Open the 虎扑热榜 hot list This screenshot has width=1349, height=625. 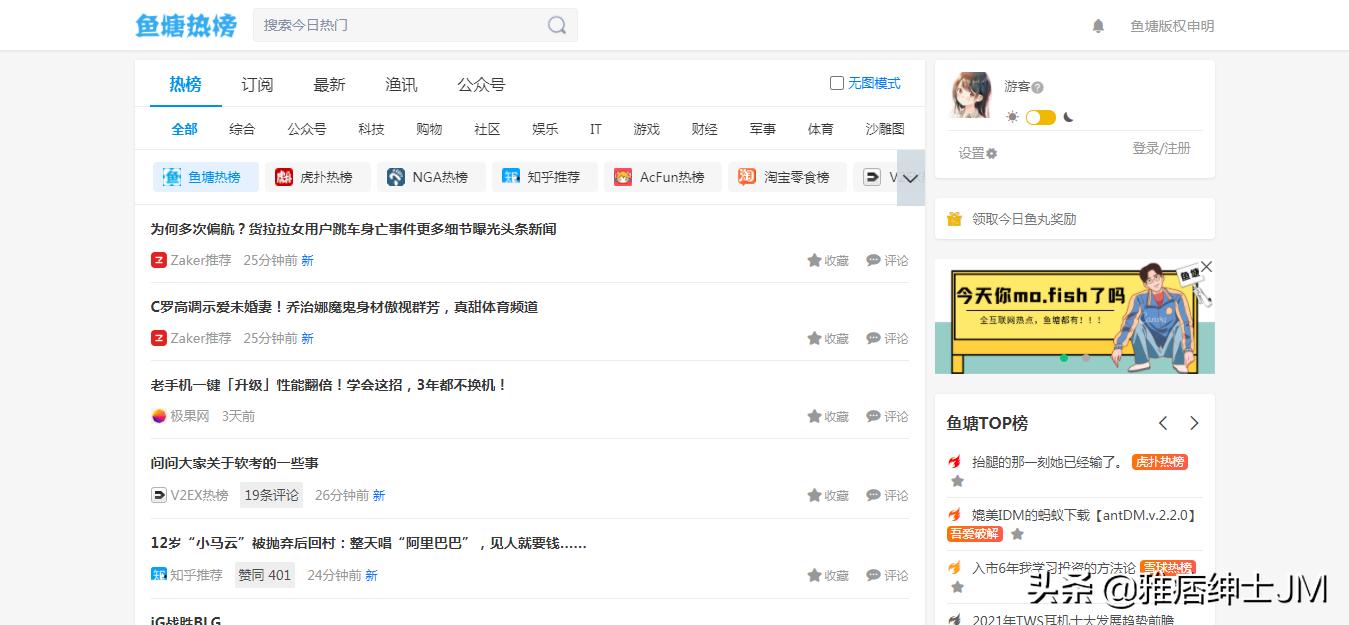point(318,176)
